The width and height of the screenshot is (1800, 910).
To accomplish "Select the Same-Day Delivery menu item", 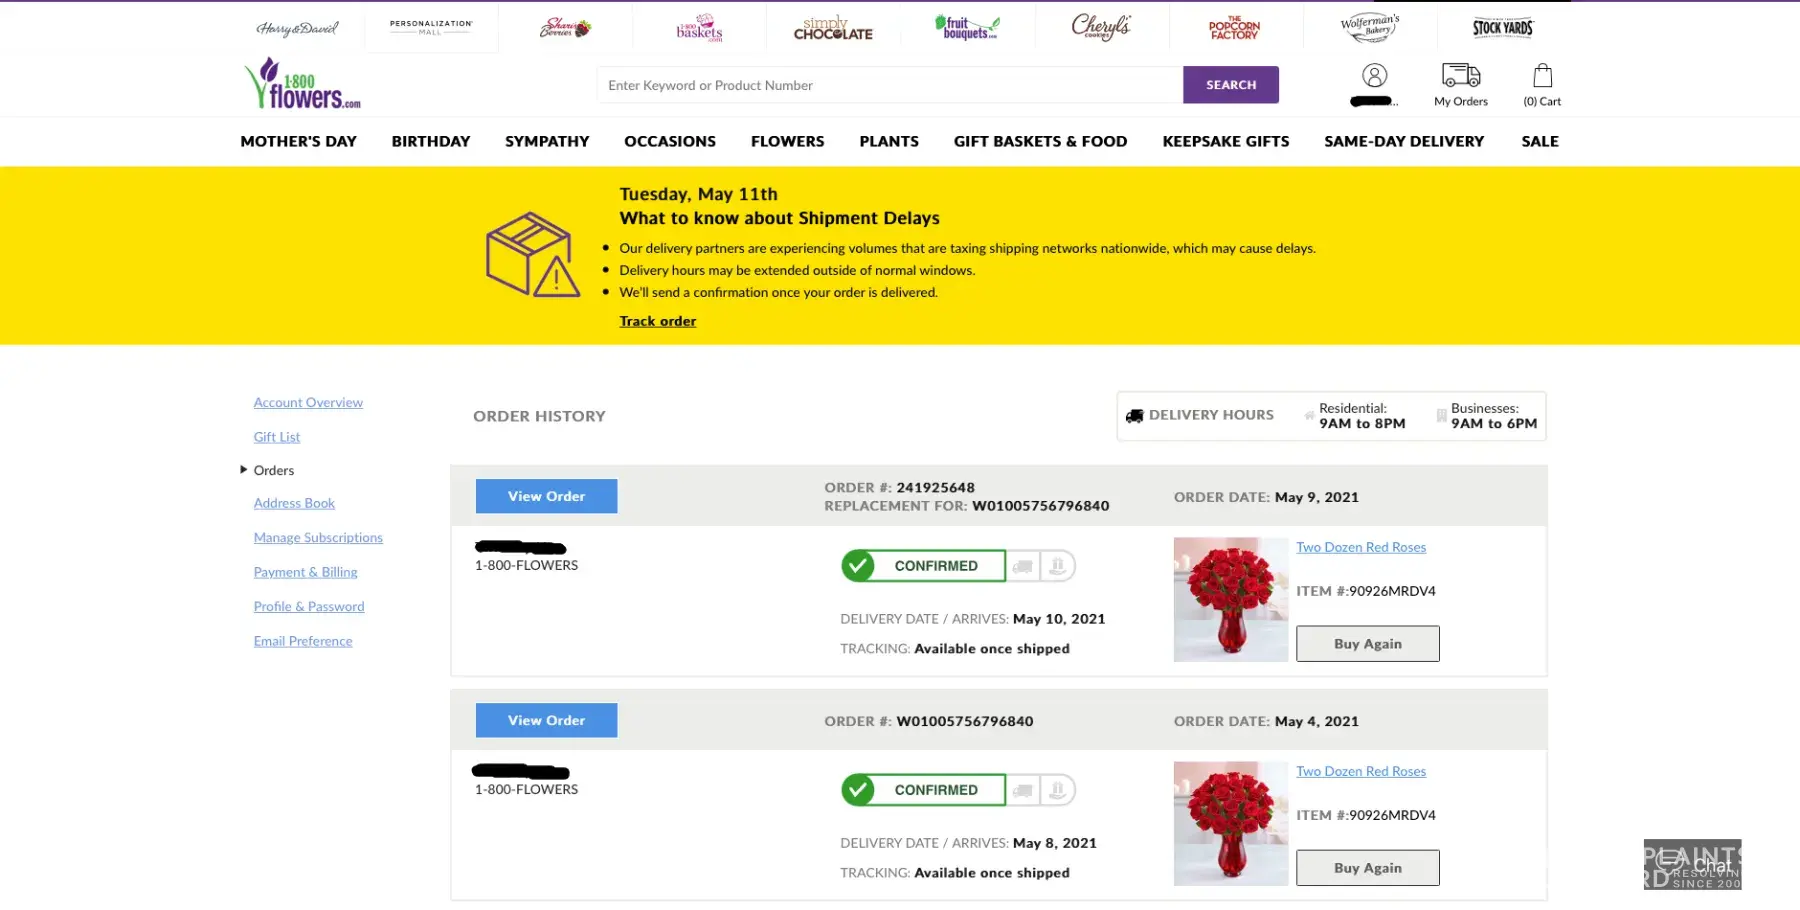I will (1403, 141).
